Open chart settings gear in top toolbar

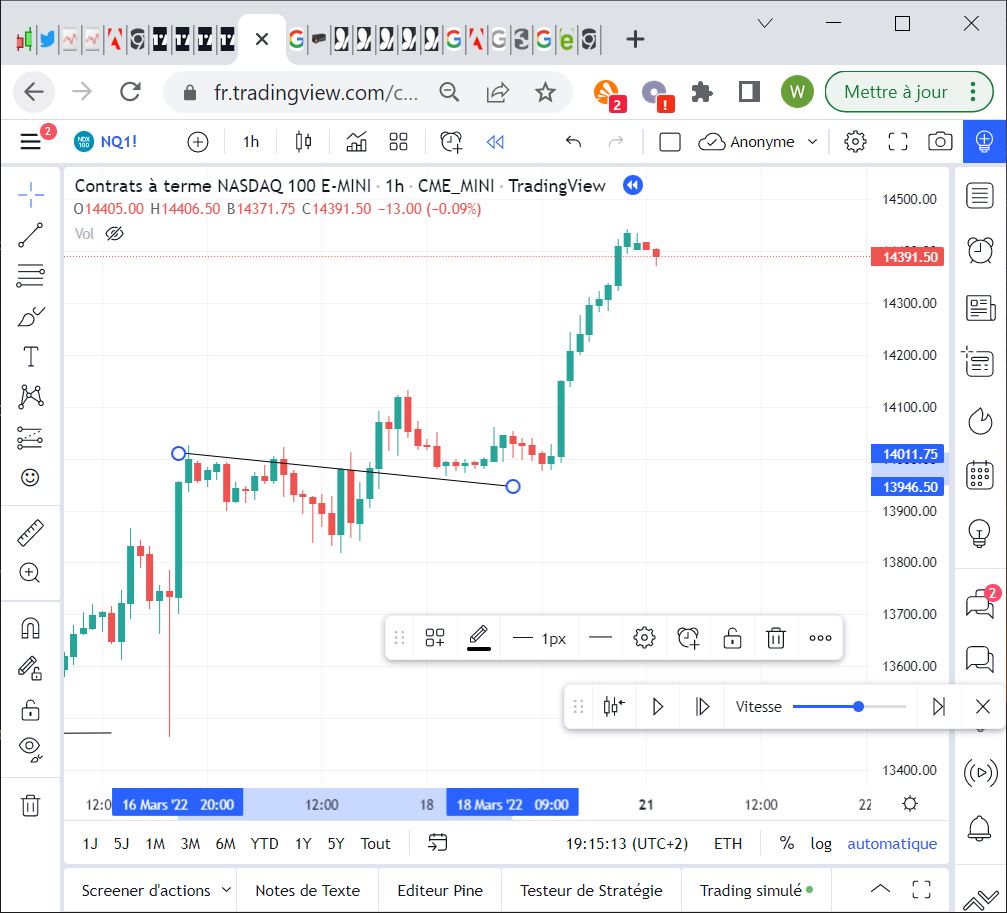855,142
